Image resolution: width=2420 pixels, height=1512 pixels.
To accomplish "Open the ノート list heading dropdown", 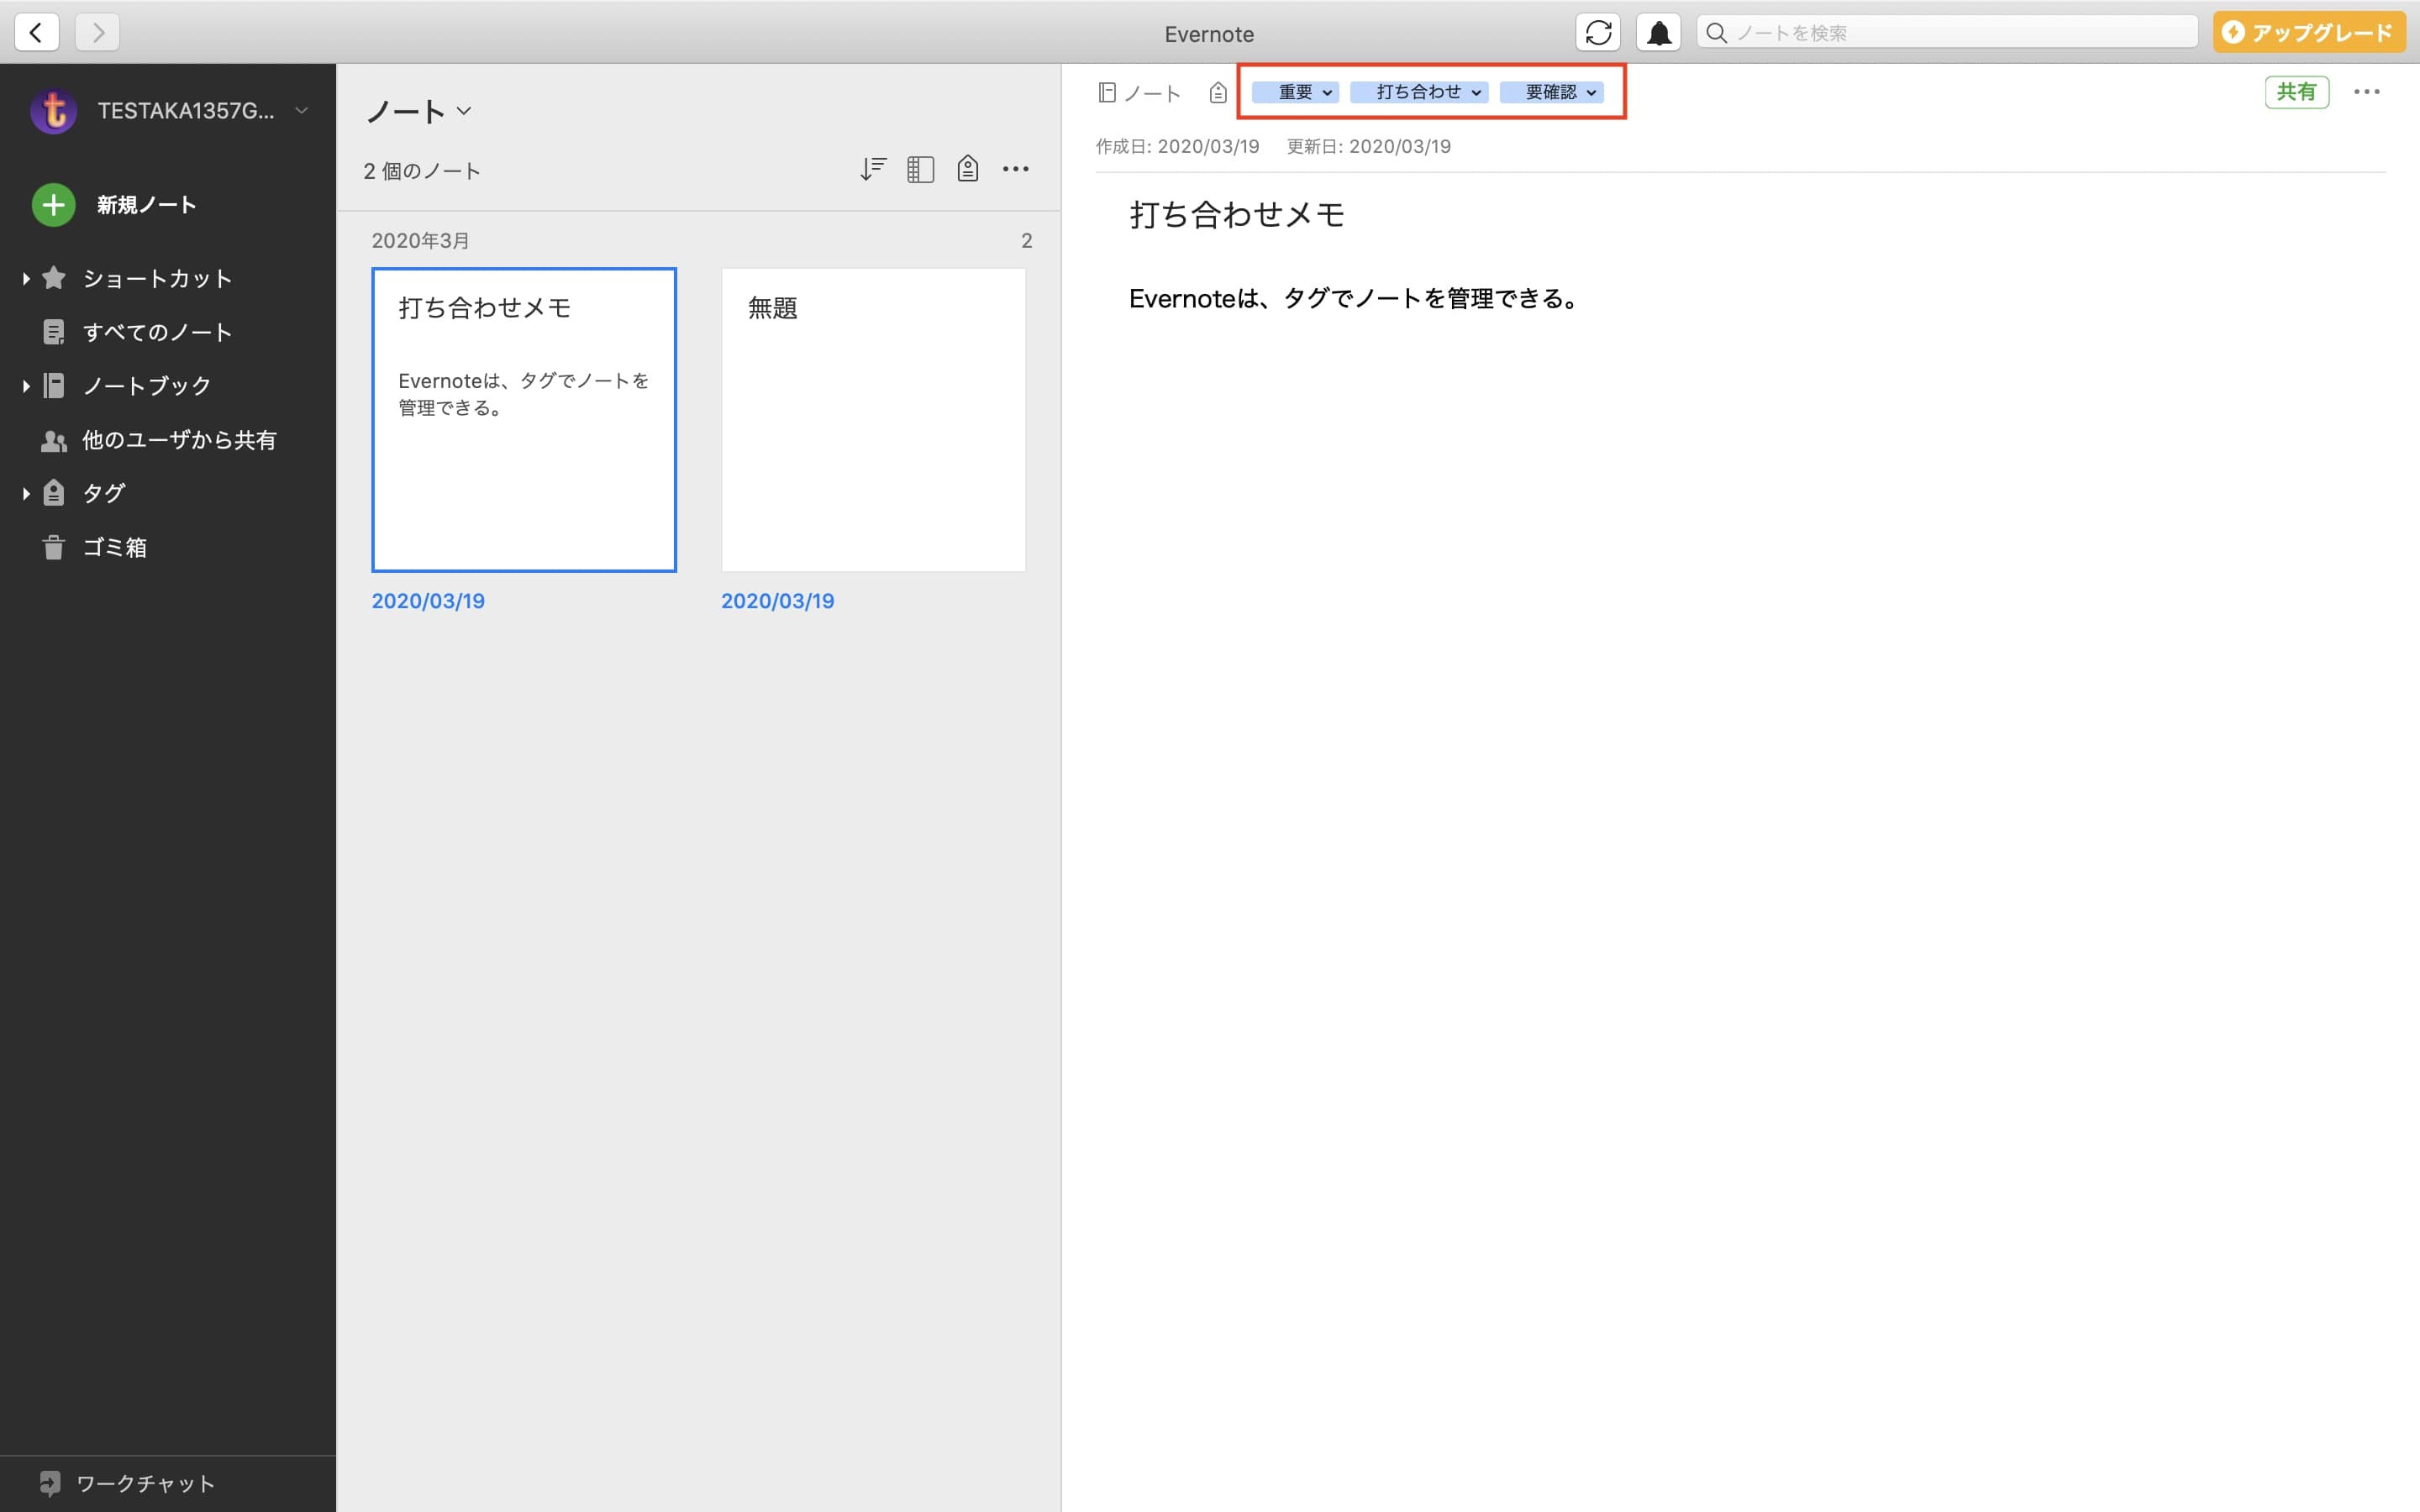I will (419, 110).
